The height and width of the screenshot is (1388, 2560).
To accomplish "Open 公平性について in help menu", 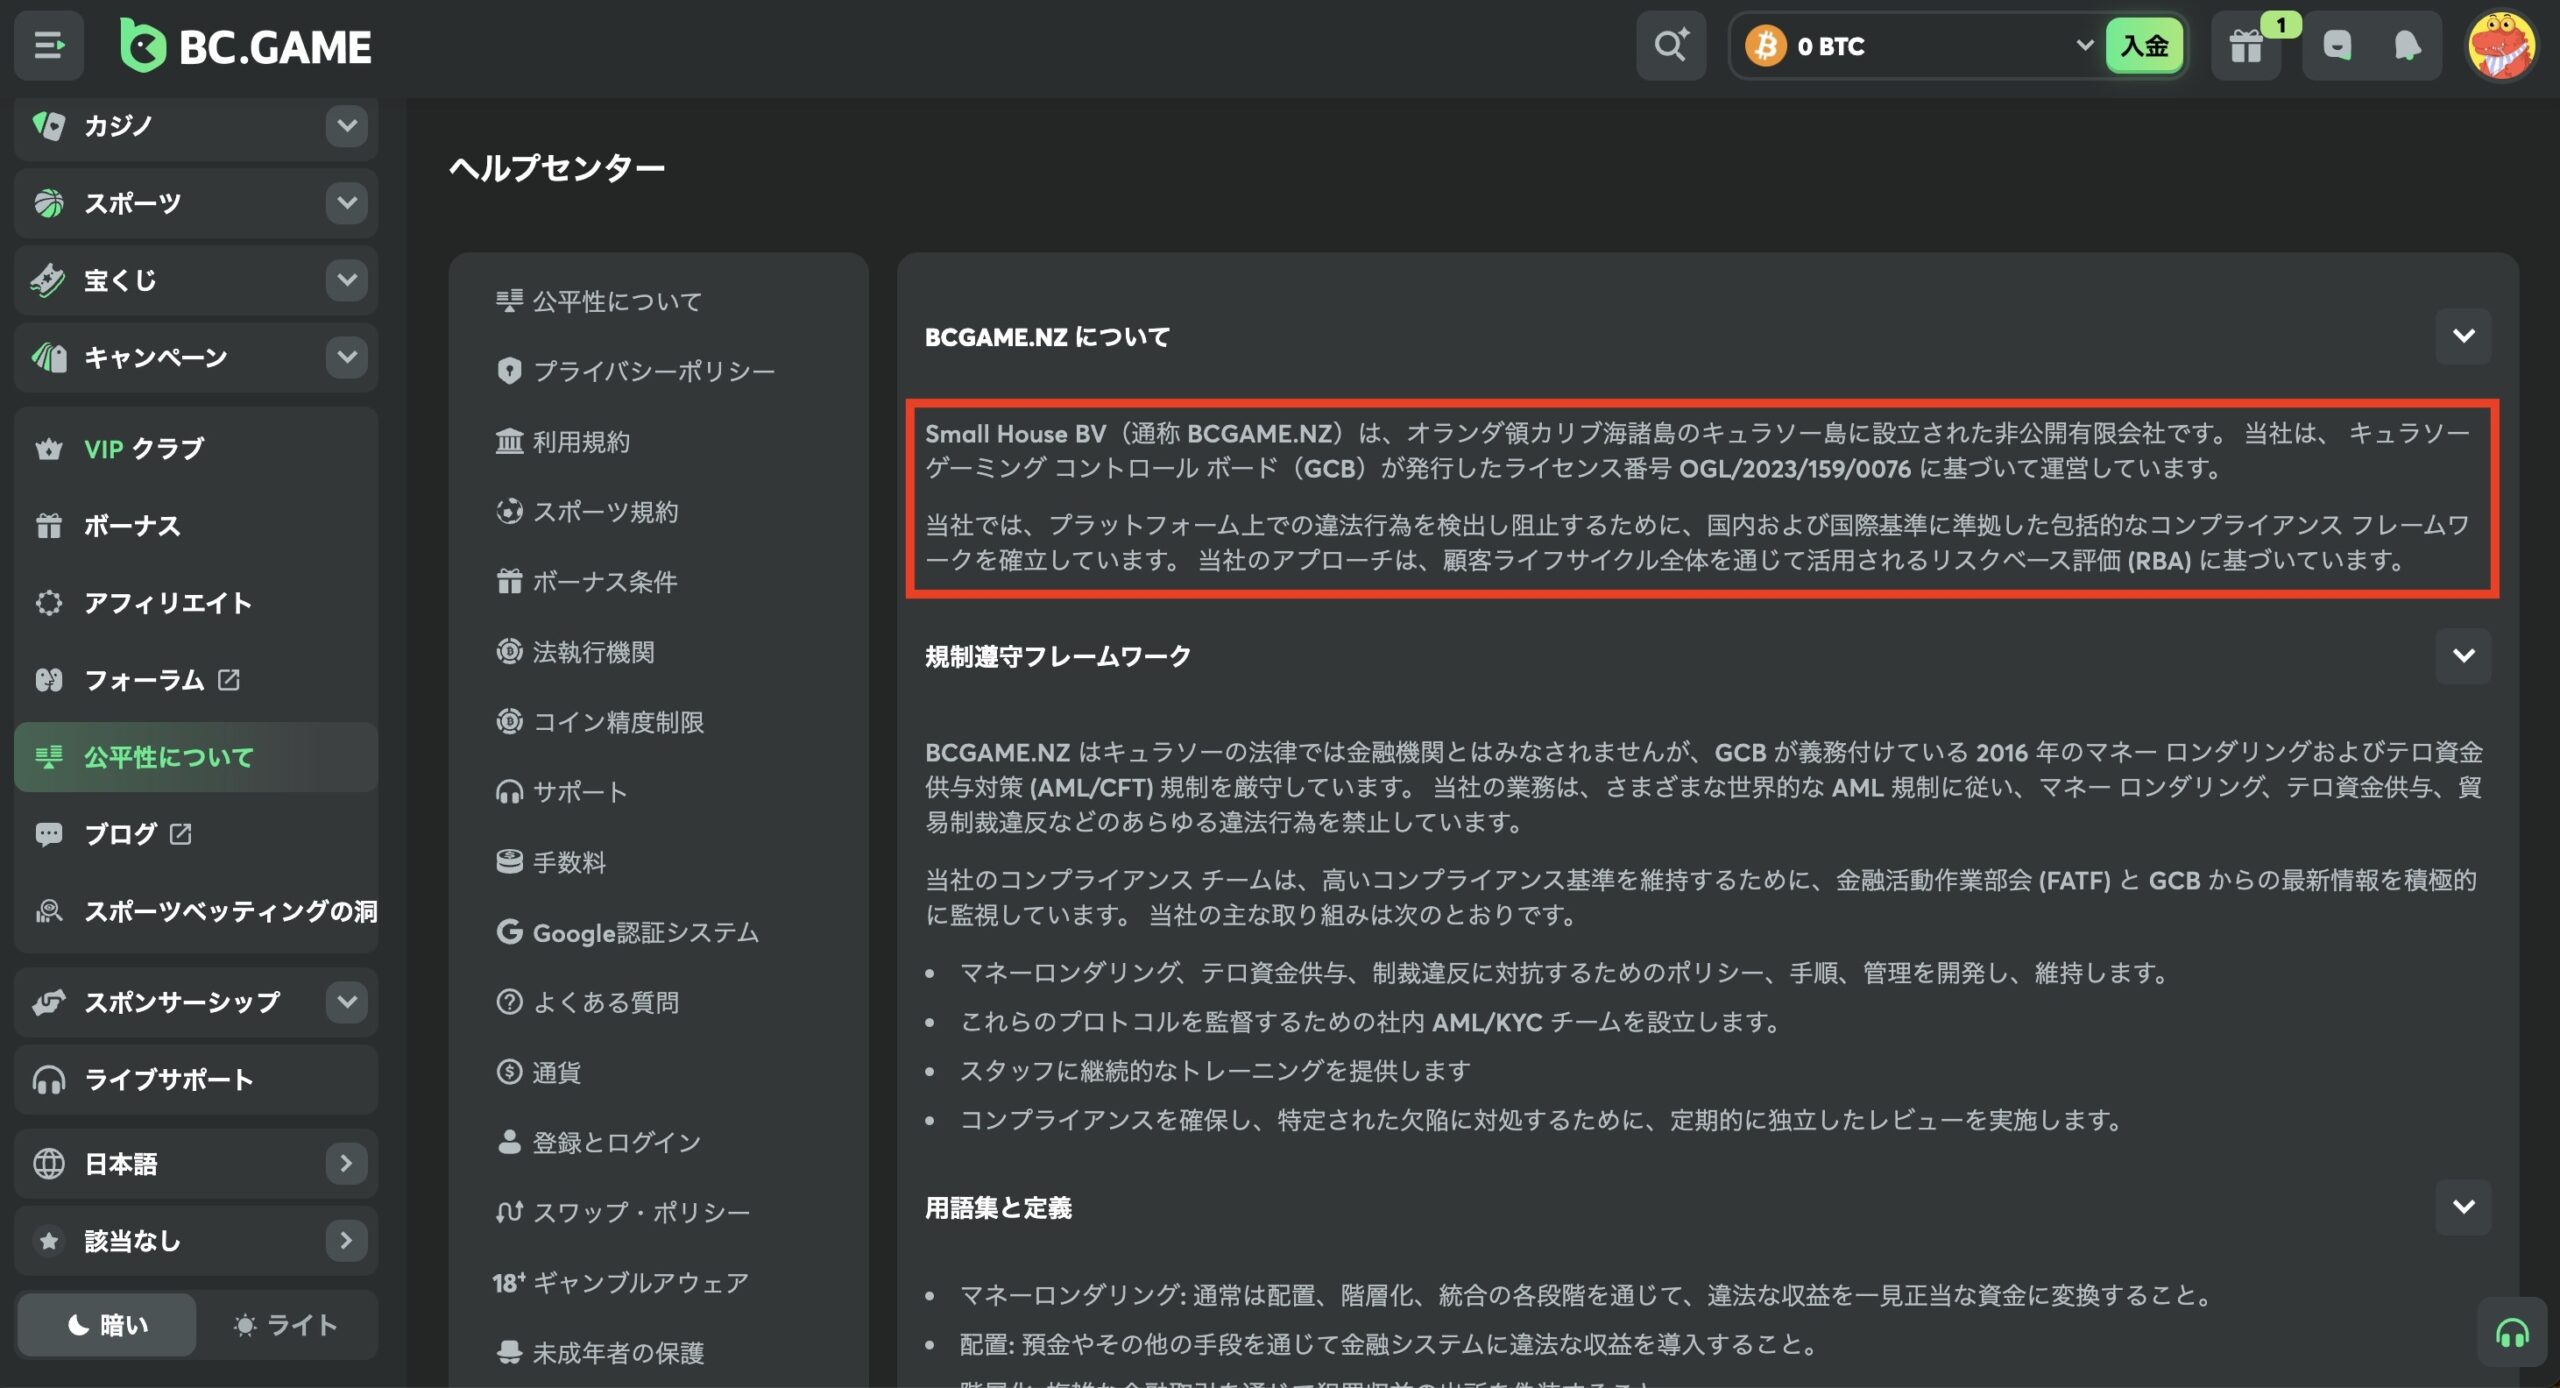I will coord(599,301).
